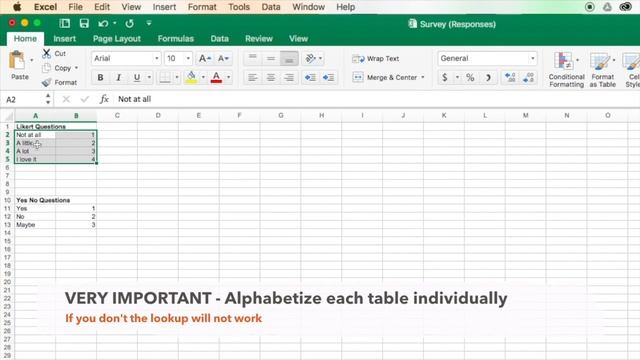Click the Paste clipboard icon
The image size is (640, 360).
coord(17,61)
